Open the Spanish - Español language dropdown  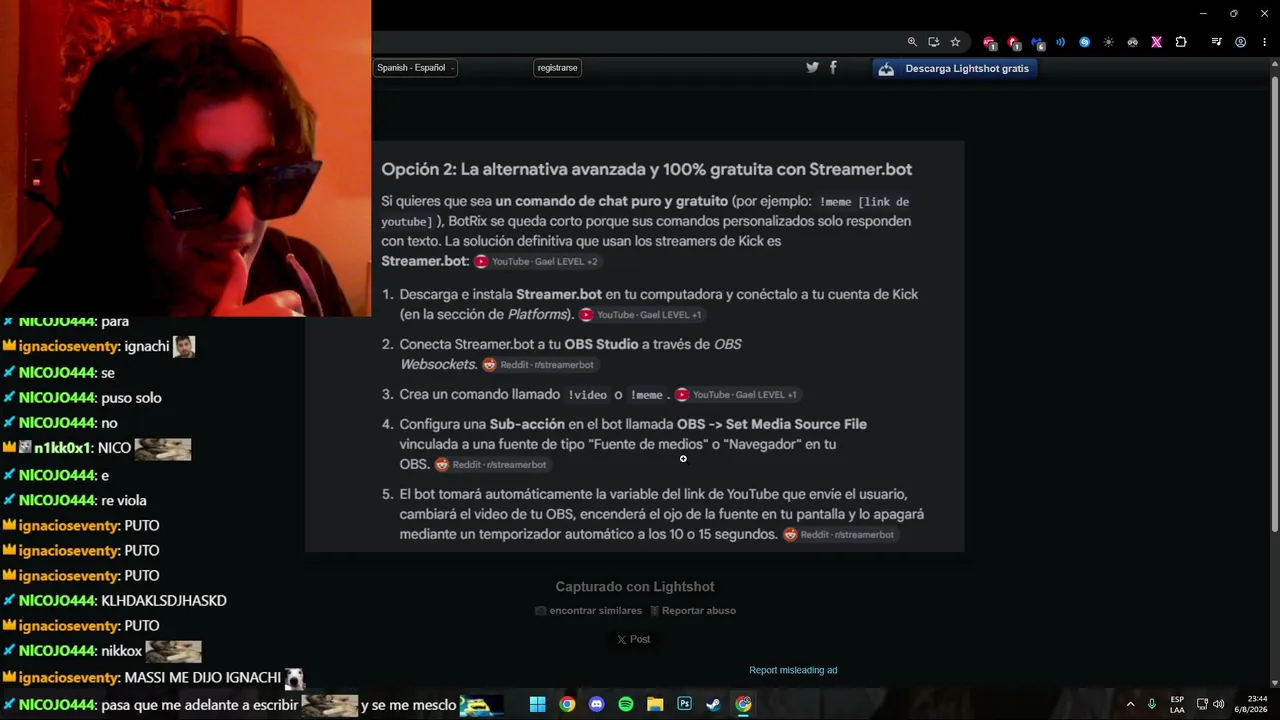point(415,68)
